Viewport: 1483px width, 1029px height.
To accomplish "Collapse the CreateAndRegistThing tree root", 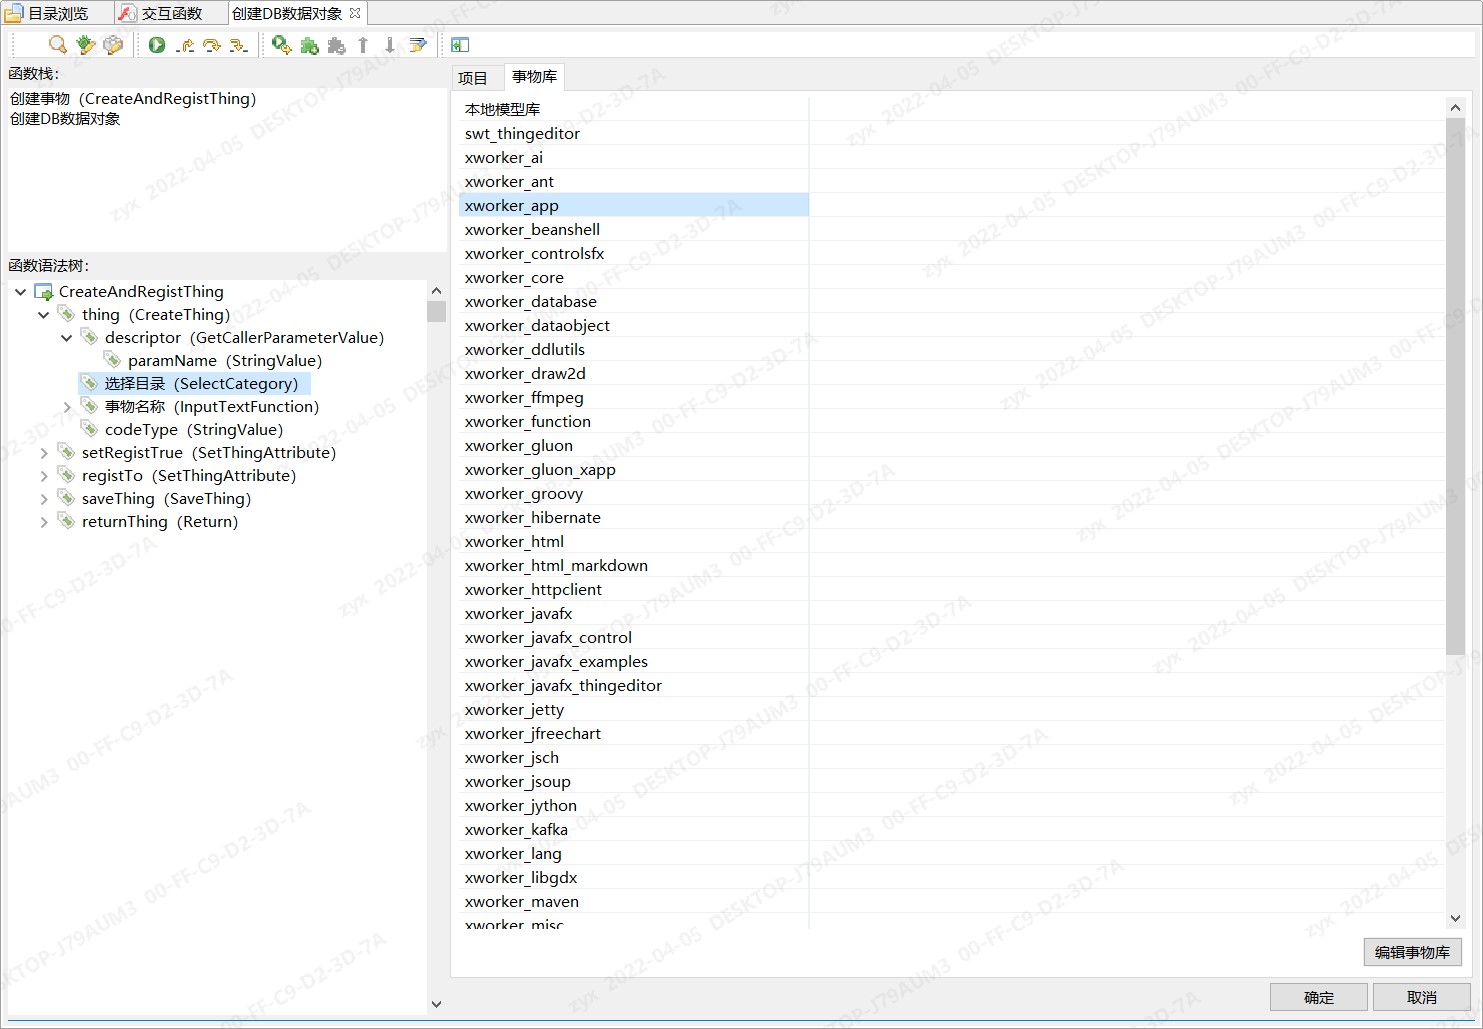I will click(20, 291).
